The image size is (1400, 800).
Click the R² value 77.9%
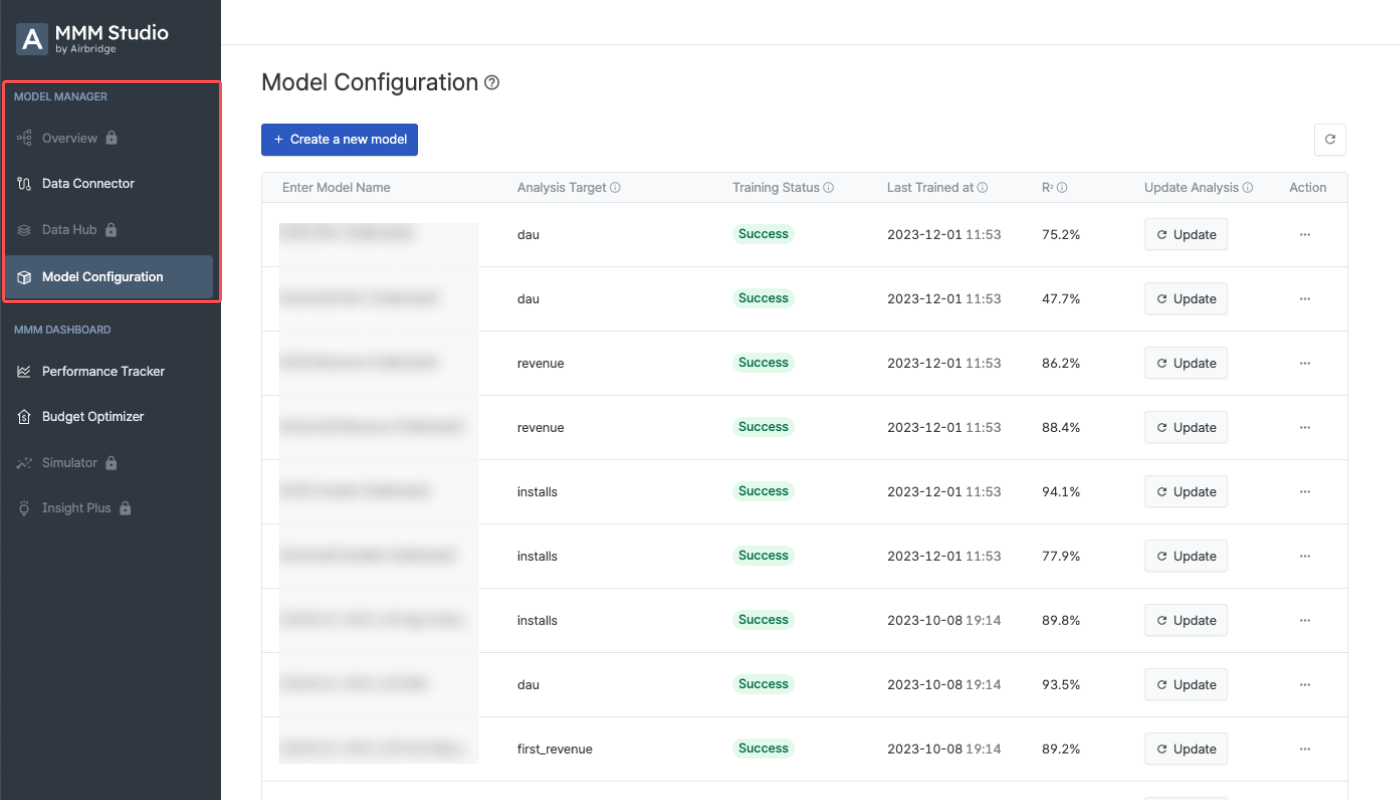tap(1061, 556)
